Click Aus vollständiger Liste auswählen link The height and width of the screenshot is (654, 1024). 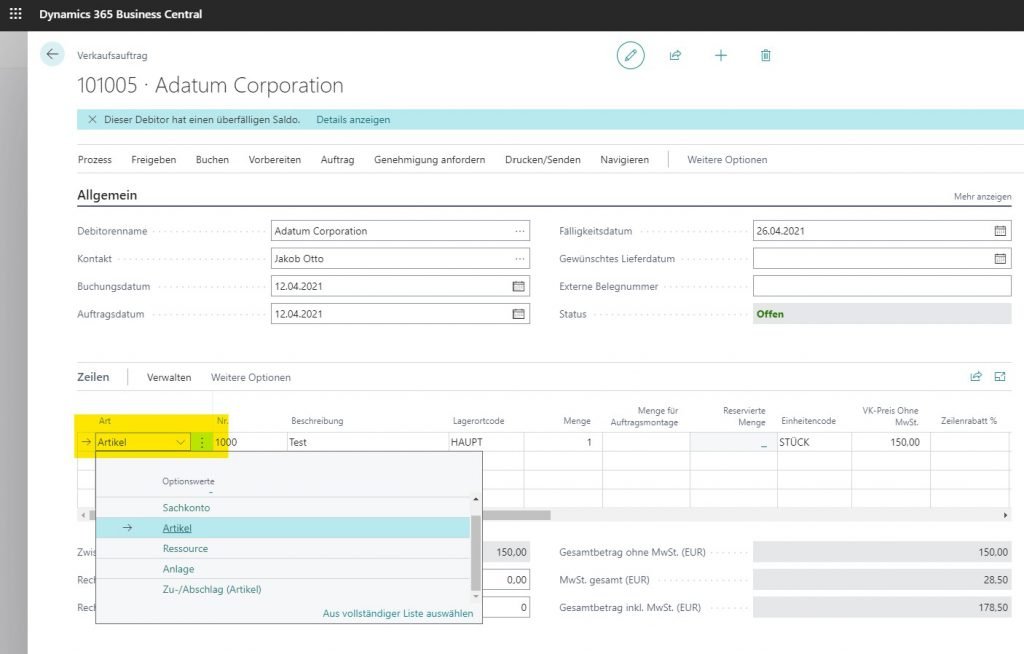397,613
